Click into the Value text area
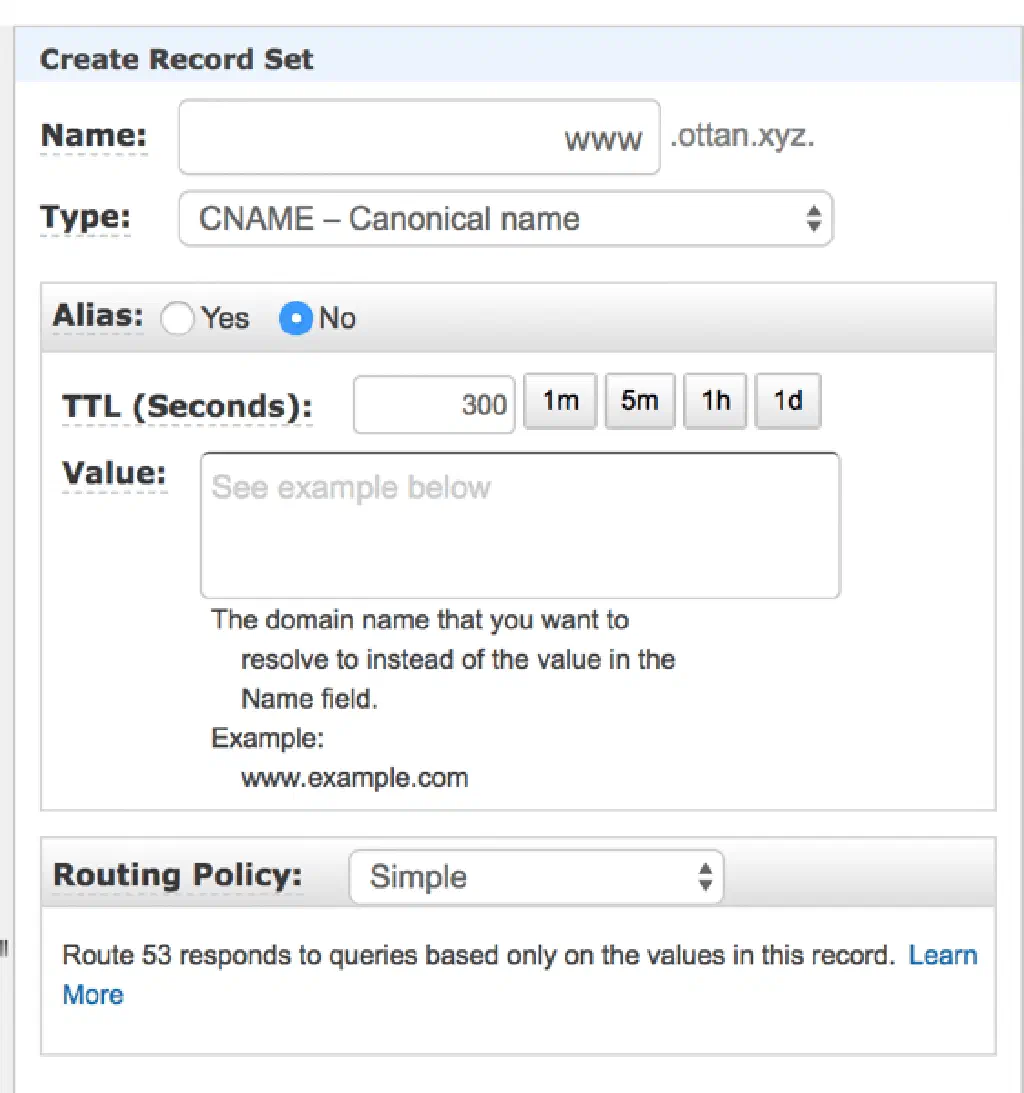The image size is (1024, 1093). pyautogui.click(x=520, y=525)
